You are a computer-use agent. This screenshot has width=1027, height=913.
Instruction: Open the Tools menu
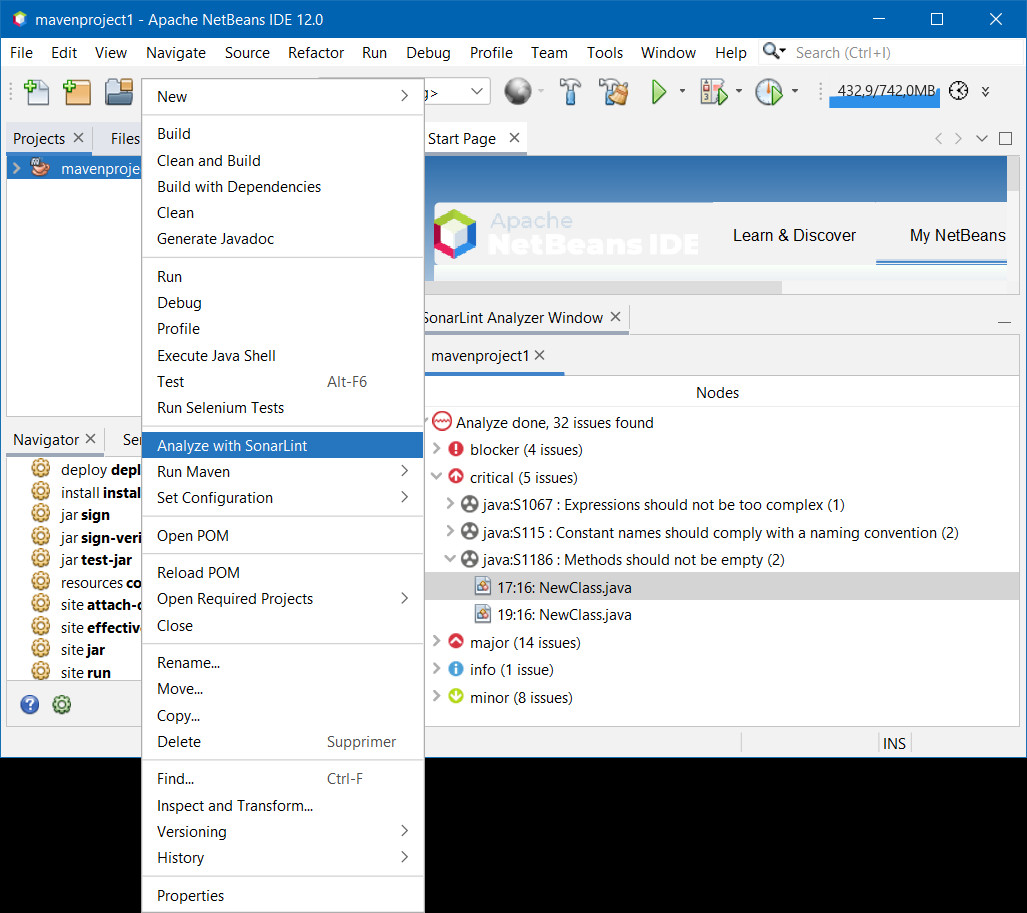(605, 52)
